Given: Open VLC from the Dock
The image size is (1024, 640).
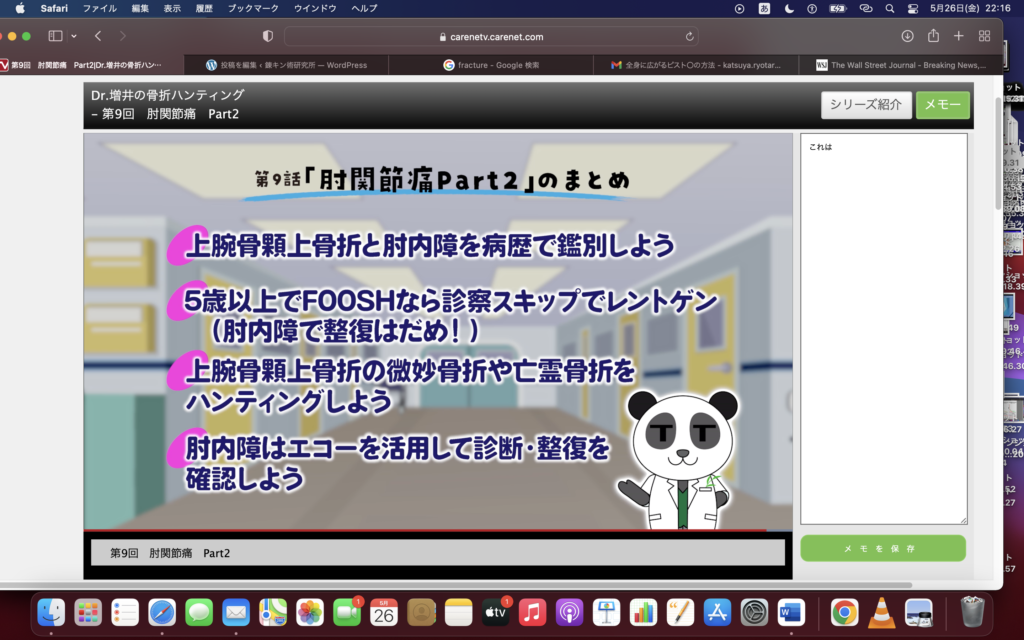Looking at the screenshot, I should point(881,611).
